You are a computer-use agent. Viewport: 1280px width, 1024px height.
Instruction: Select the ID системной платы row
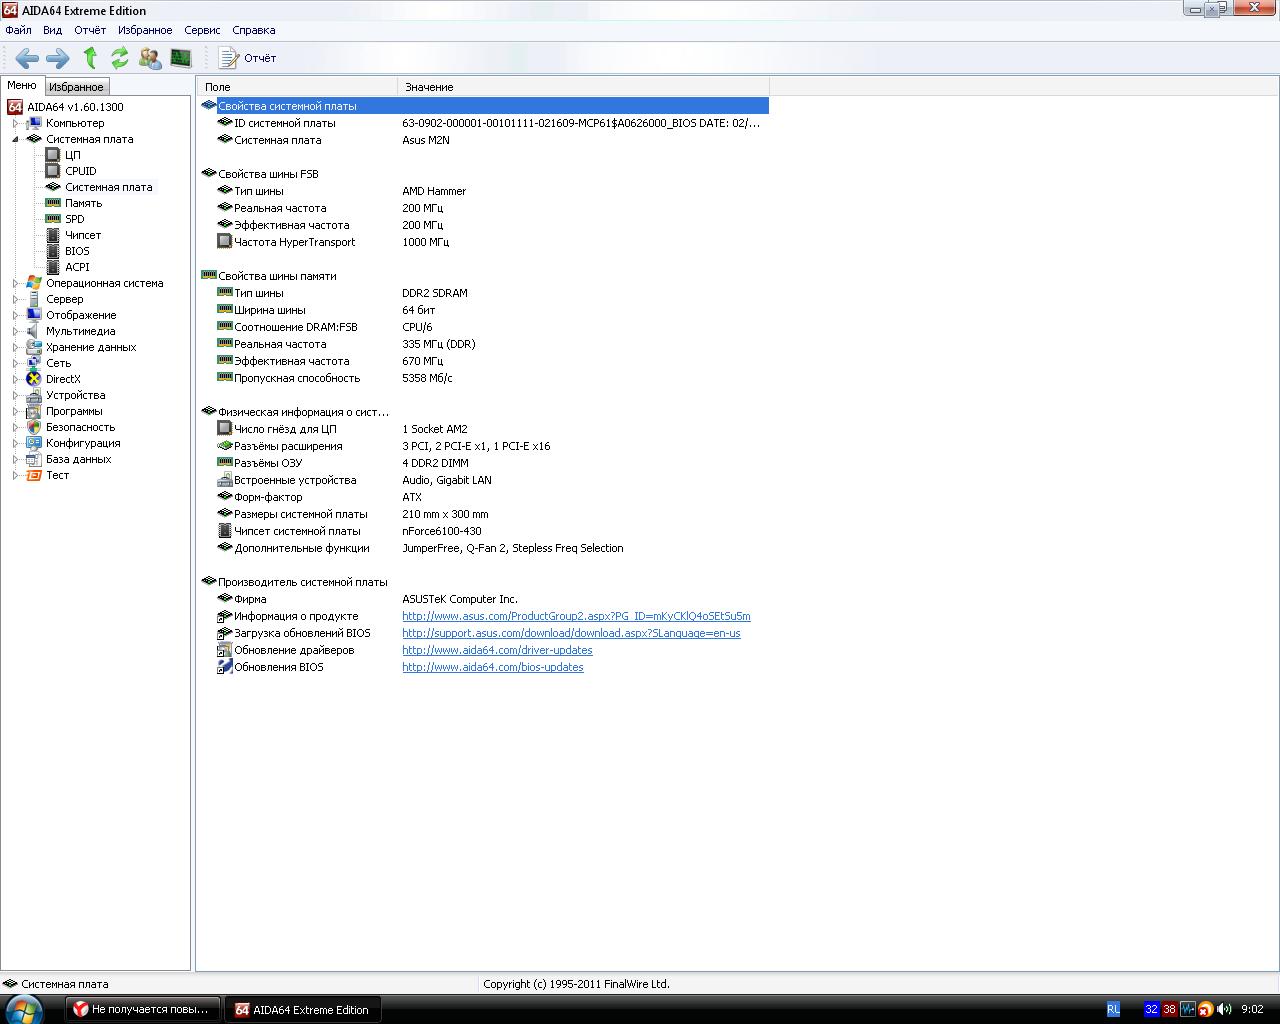pyautogui.click(x=484, y=123)
